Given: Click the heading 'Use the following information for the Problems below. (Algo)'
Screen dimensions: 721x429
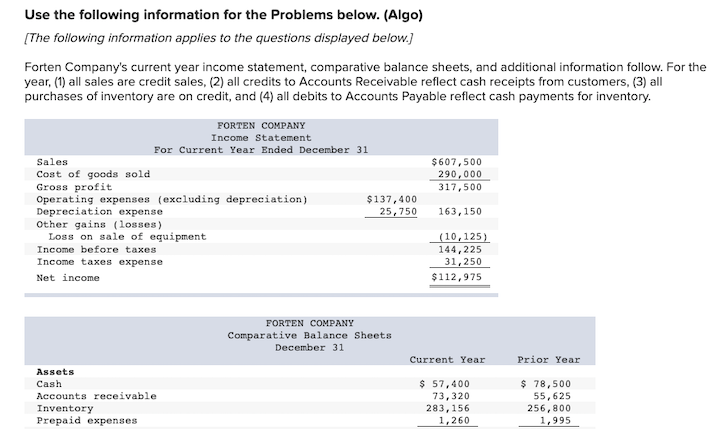Looking at the screenshot, I should tap(223, 15).
